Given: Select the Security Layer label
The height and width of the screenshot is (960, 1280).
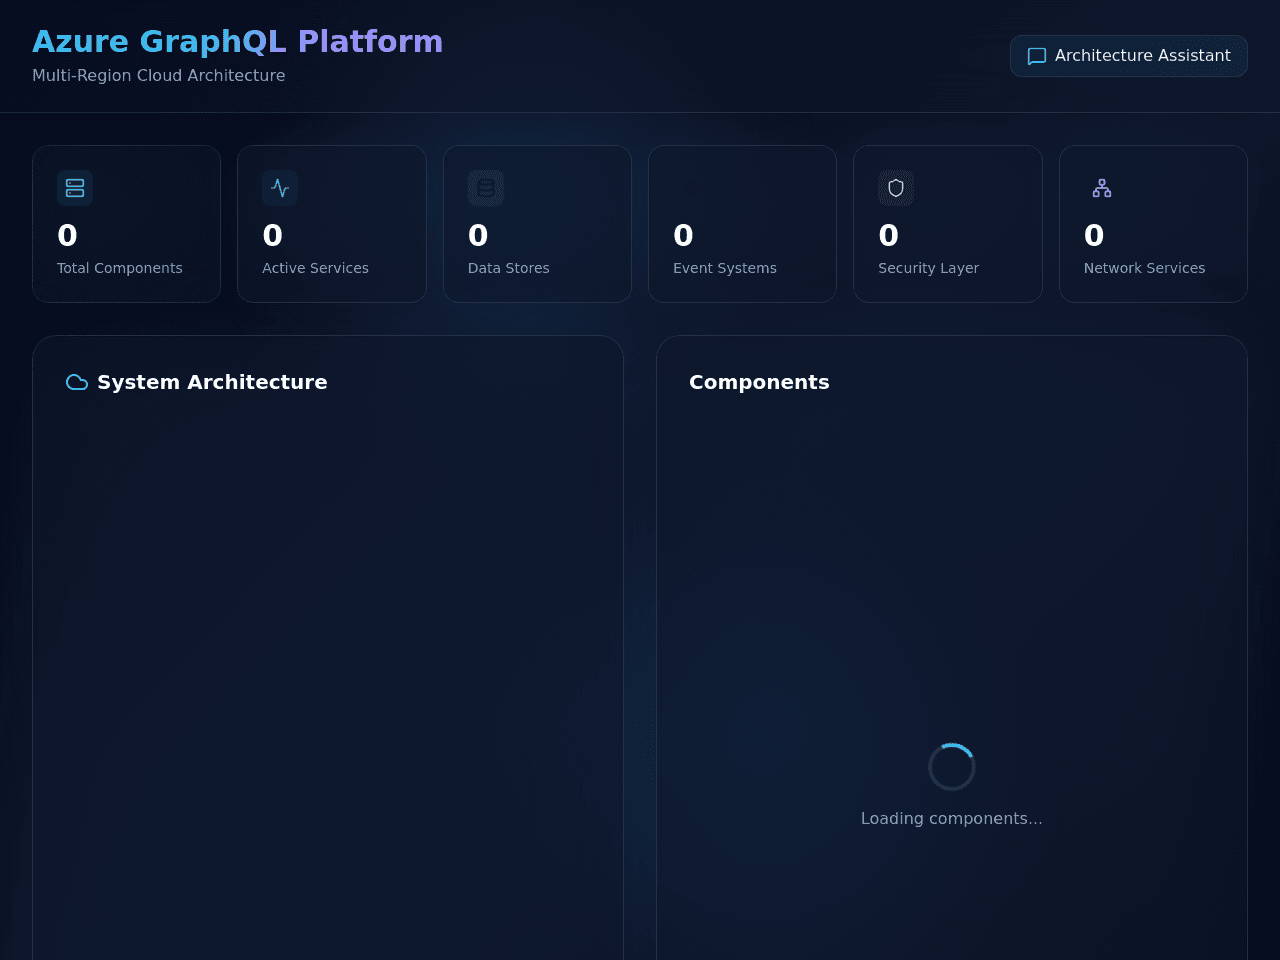Looking at the screenshot, I should [x=929, y=268].
